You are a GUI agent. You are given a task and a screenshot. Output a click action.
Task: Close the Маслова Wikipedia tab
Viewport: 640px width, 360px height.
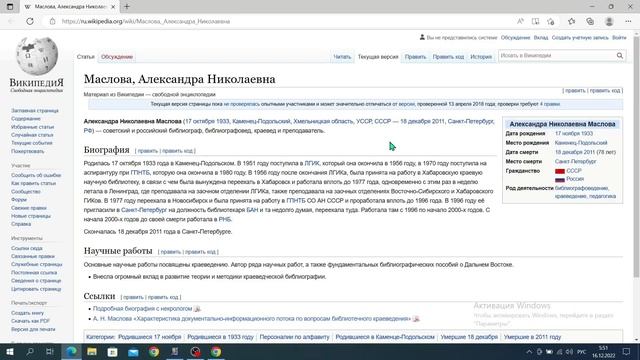(x=113, y=7)
